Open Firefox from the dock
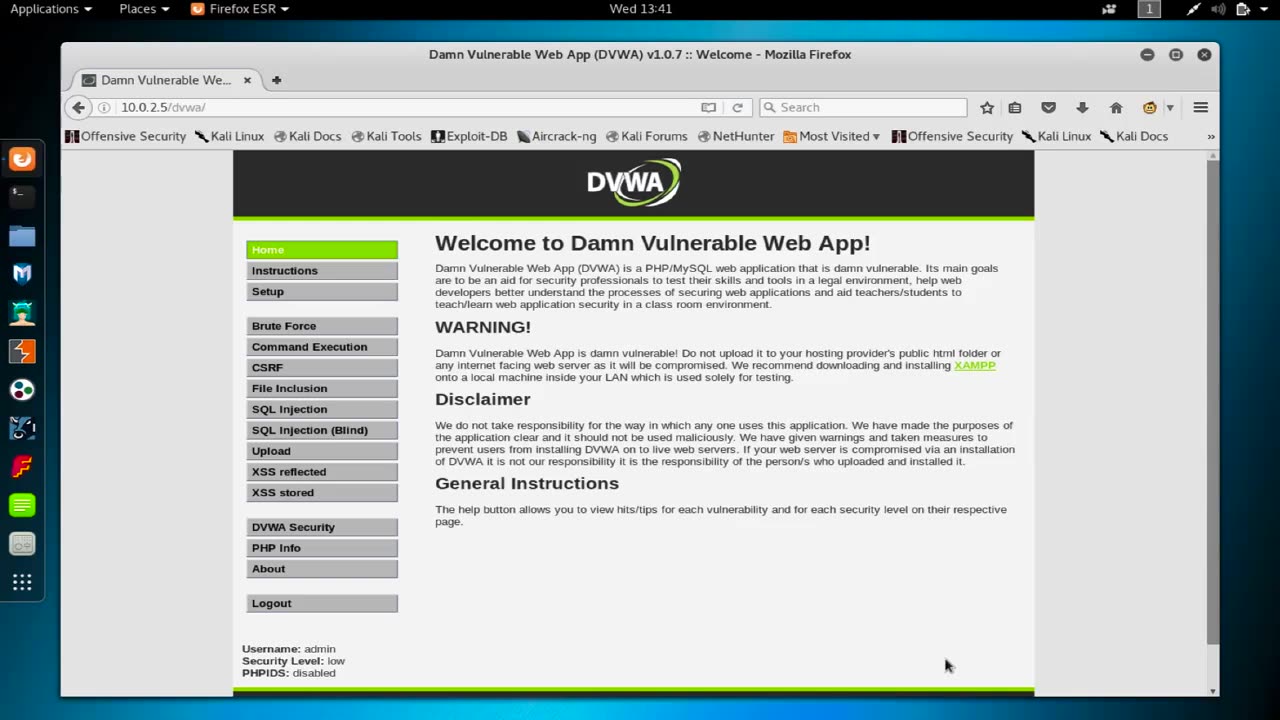The width and height of the screenshot is (1280, 720). pyautogui.click(x=22, y=159)
